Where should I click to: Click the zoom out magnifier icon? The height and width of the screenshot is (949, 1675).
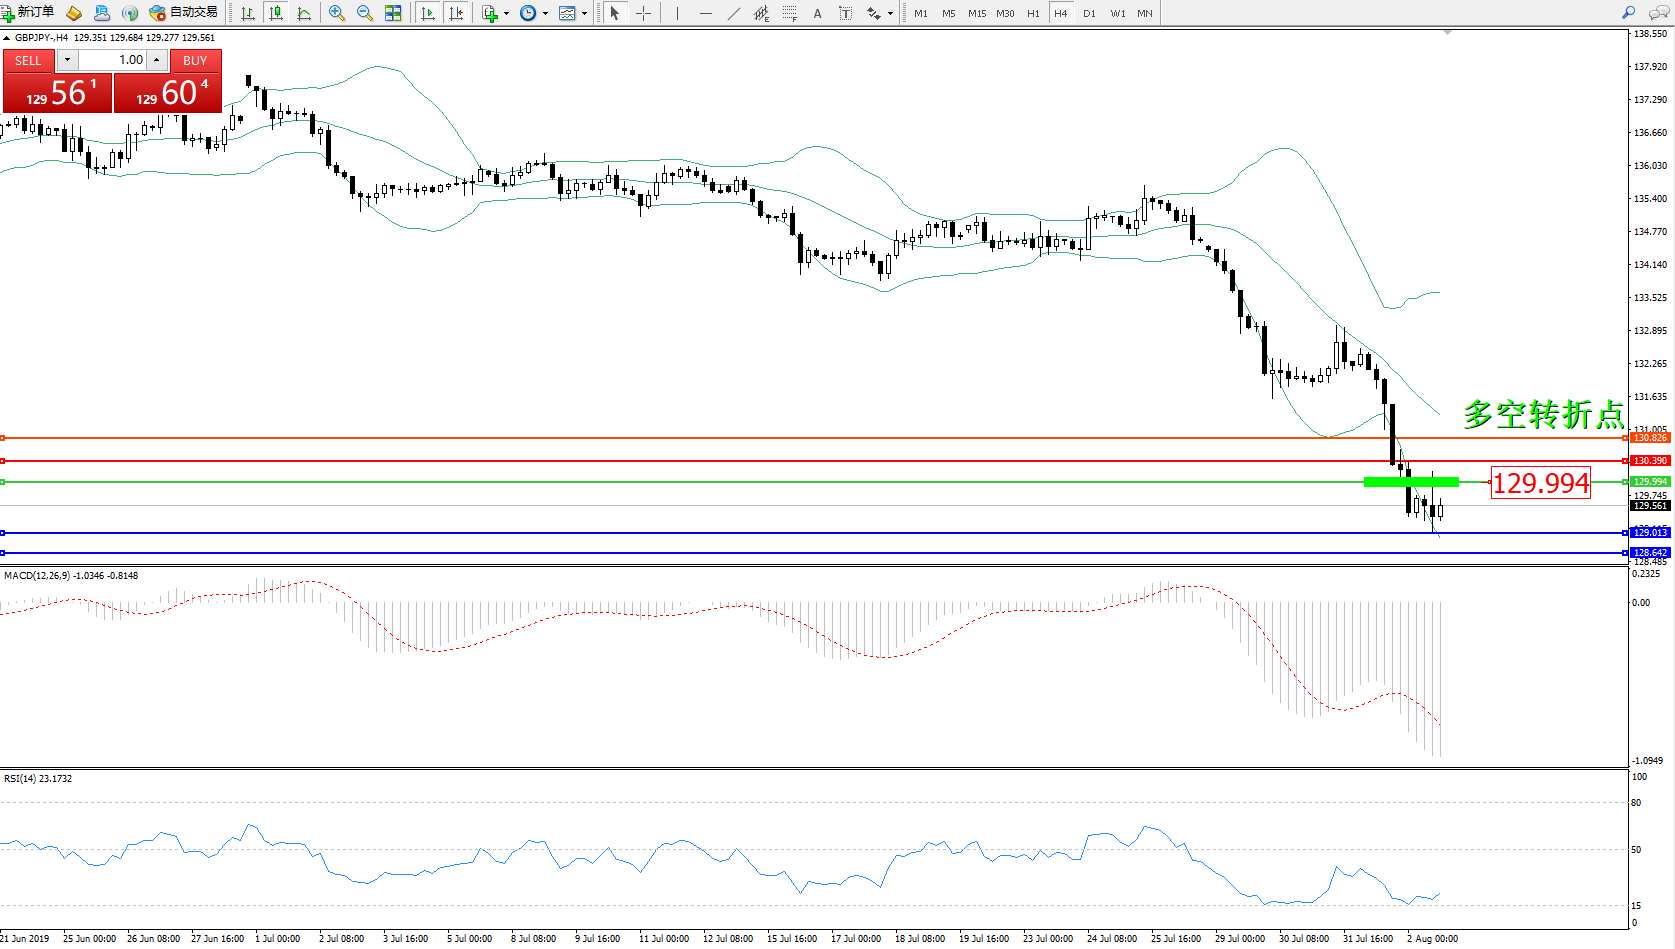click(365, 13)
